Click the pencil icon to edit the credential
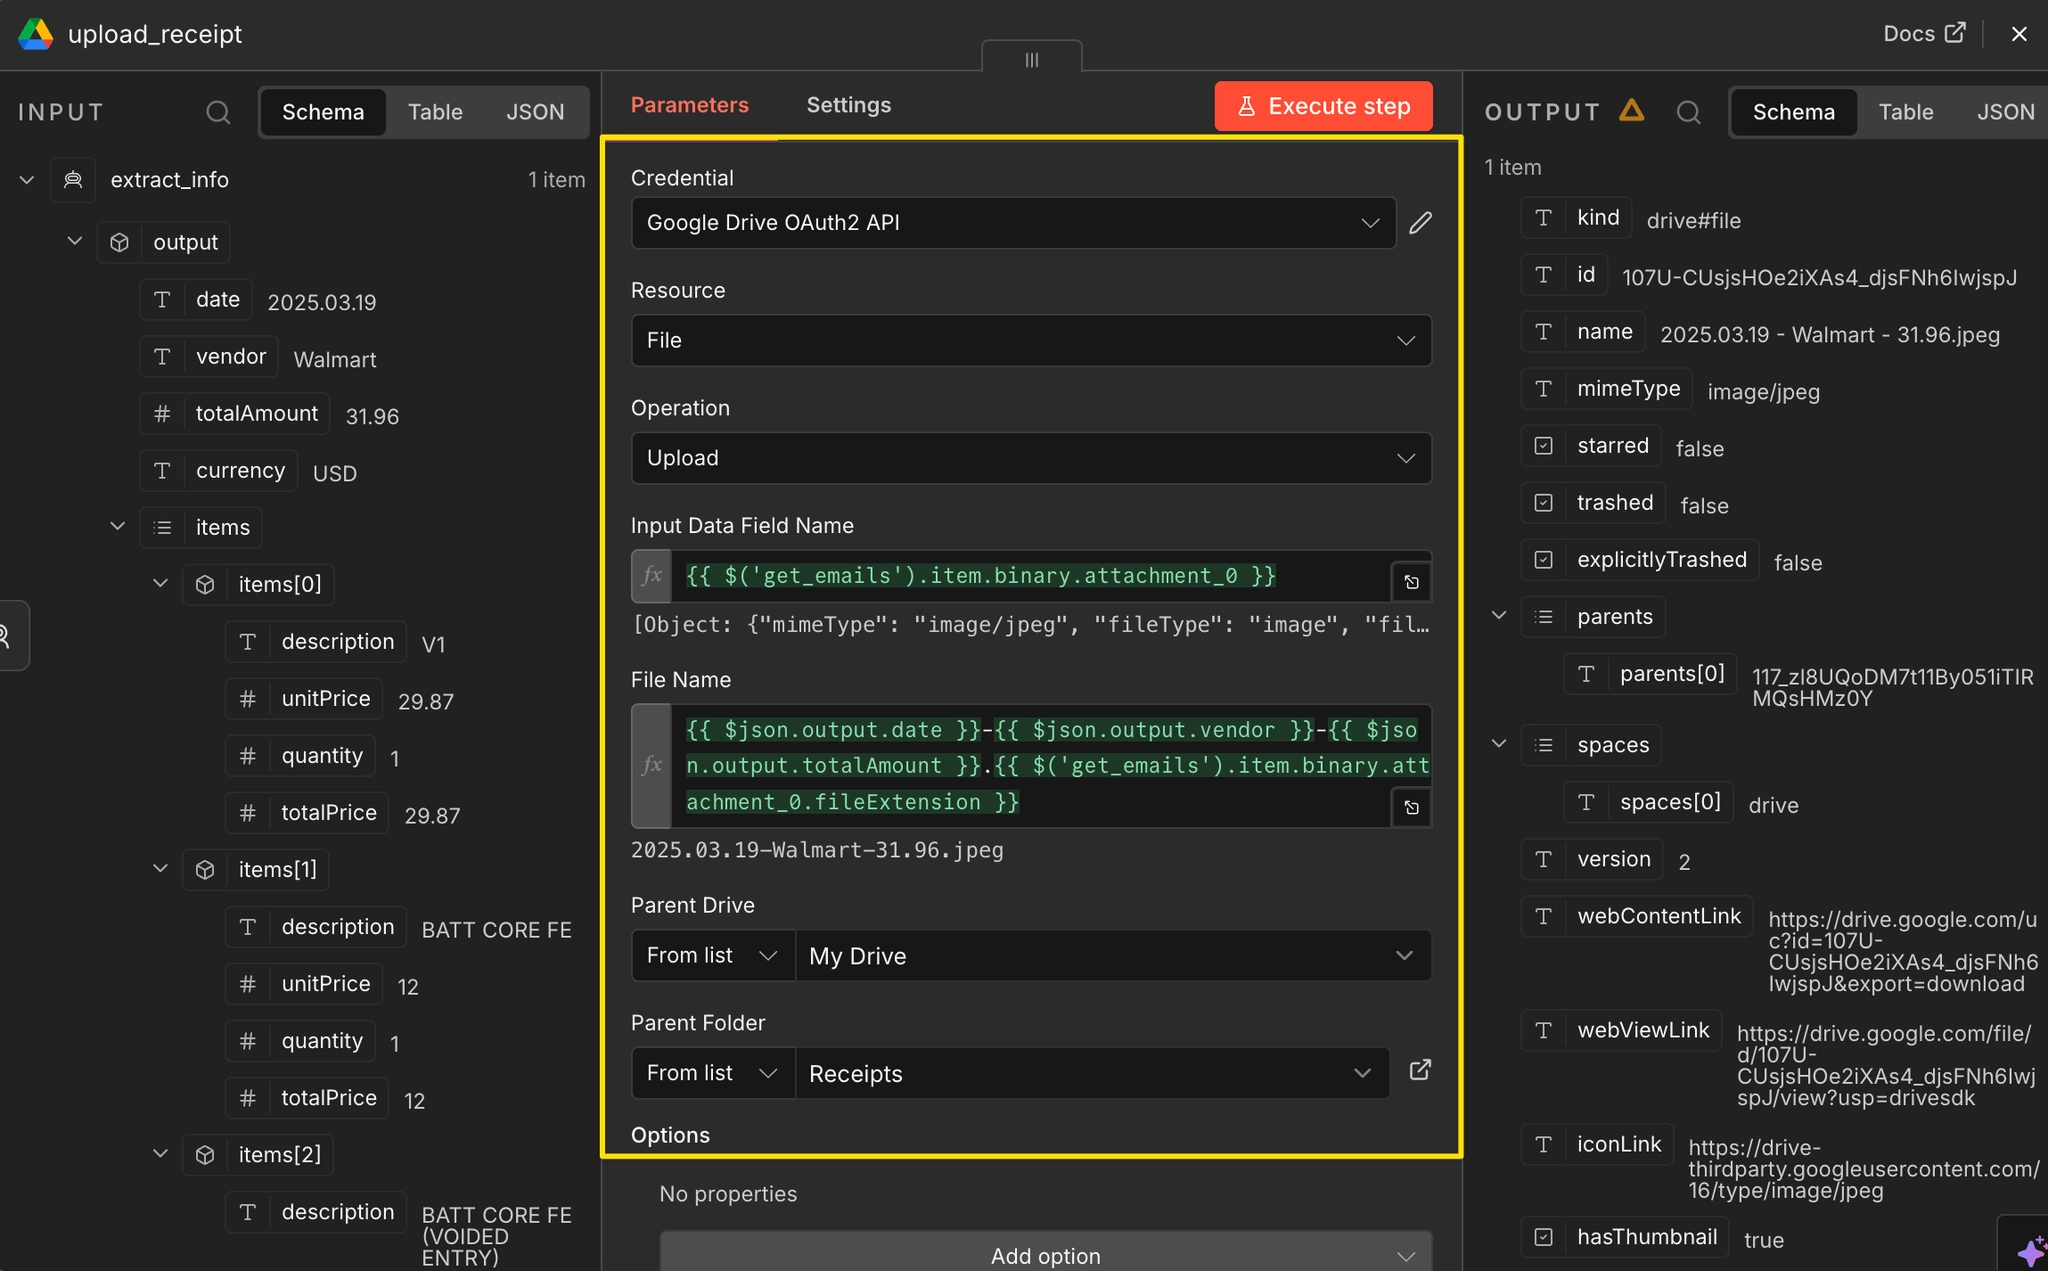2048x1271 pixels. pyautogui.click(x=1420, y=223)
